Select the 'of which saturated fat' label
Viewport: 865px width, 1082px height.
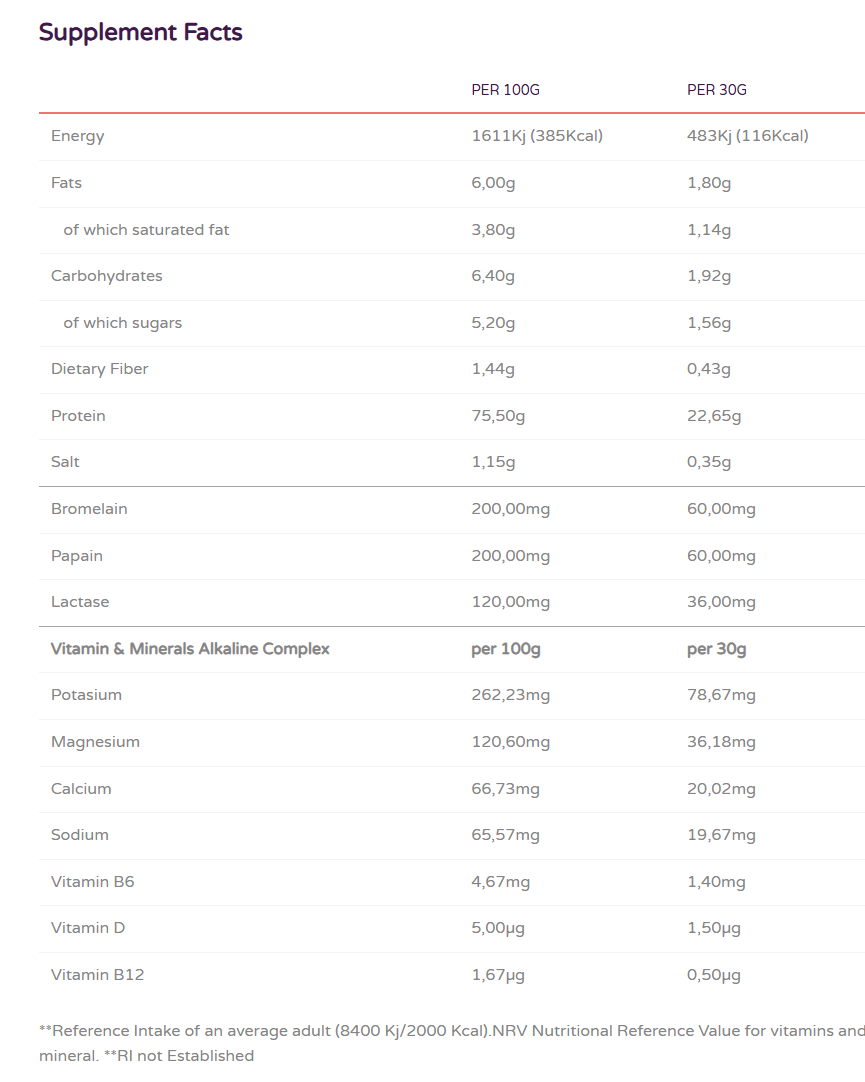pos(146,230)
